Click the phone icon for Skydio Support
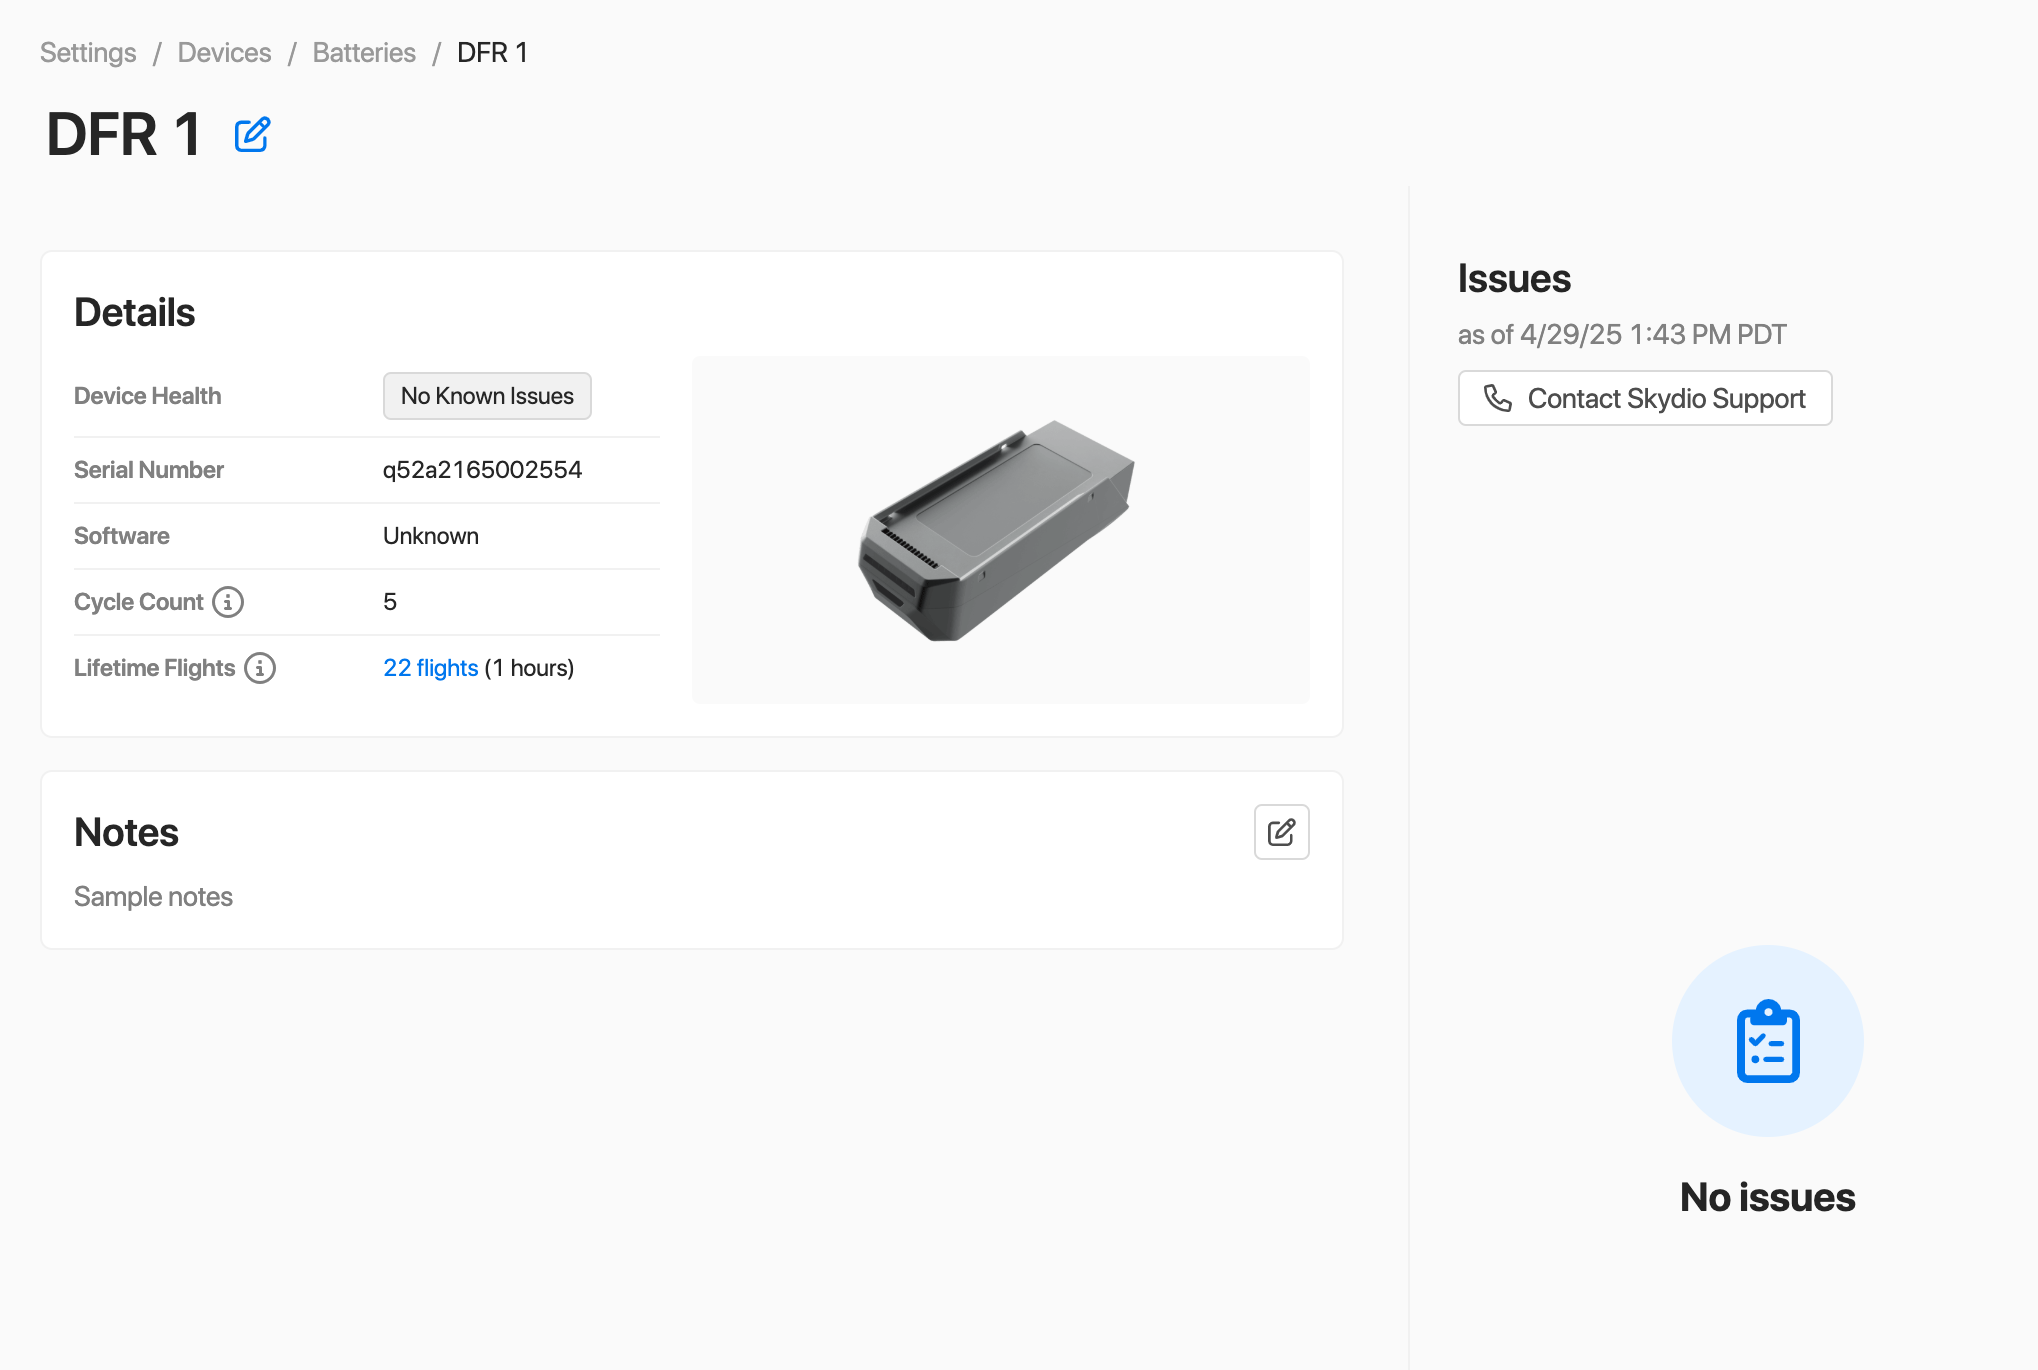Image resolution: width=2038 pixels, height=1370 pixels. click(1497, 398)
